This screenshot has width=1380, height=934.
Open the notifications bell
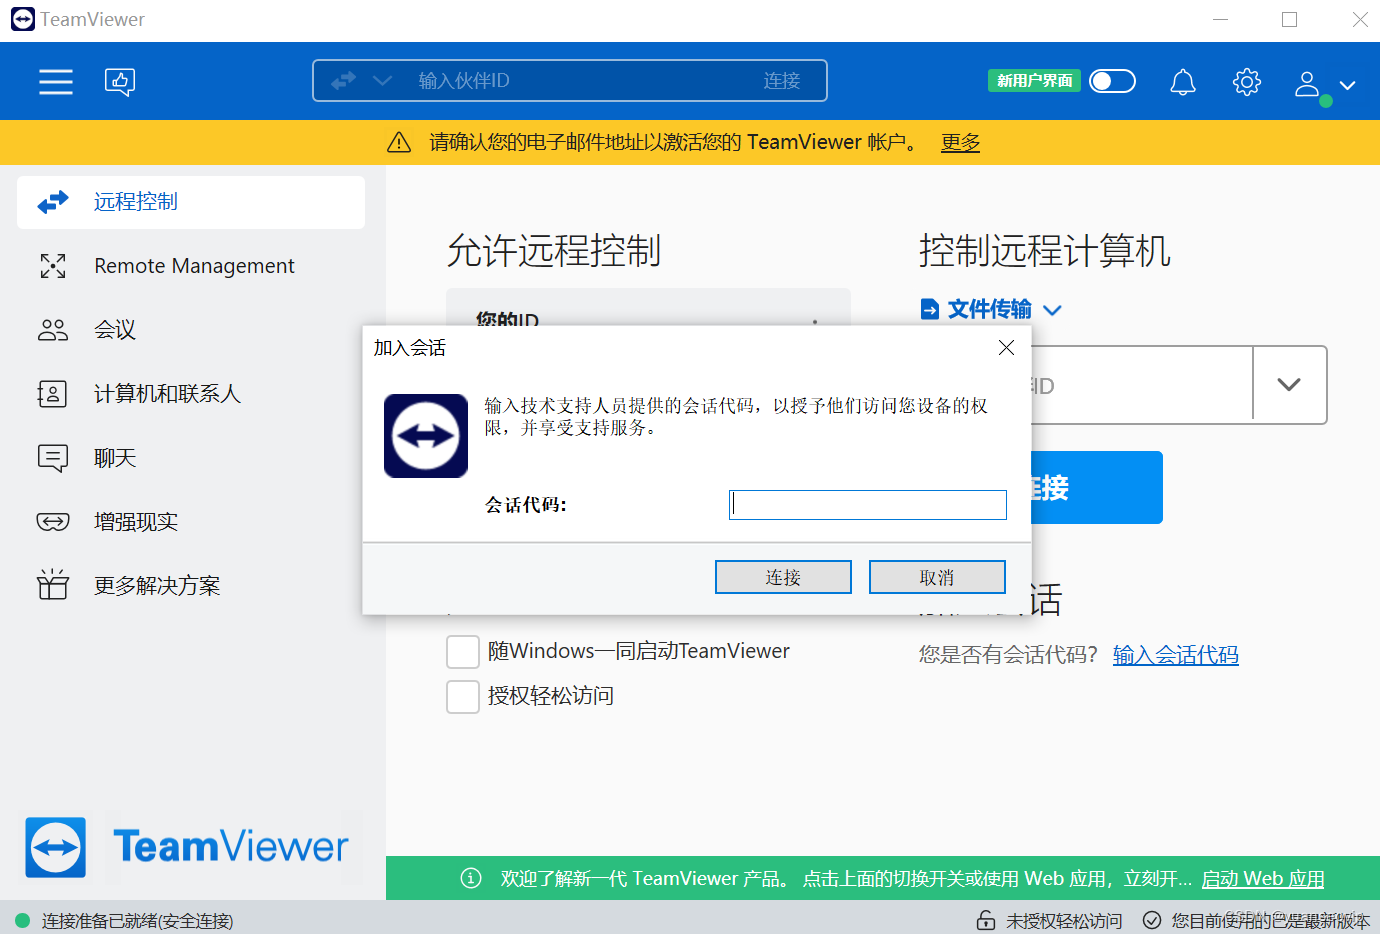click(1182, 82)
